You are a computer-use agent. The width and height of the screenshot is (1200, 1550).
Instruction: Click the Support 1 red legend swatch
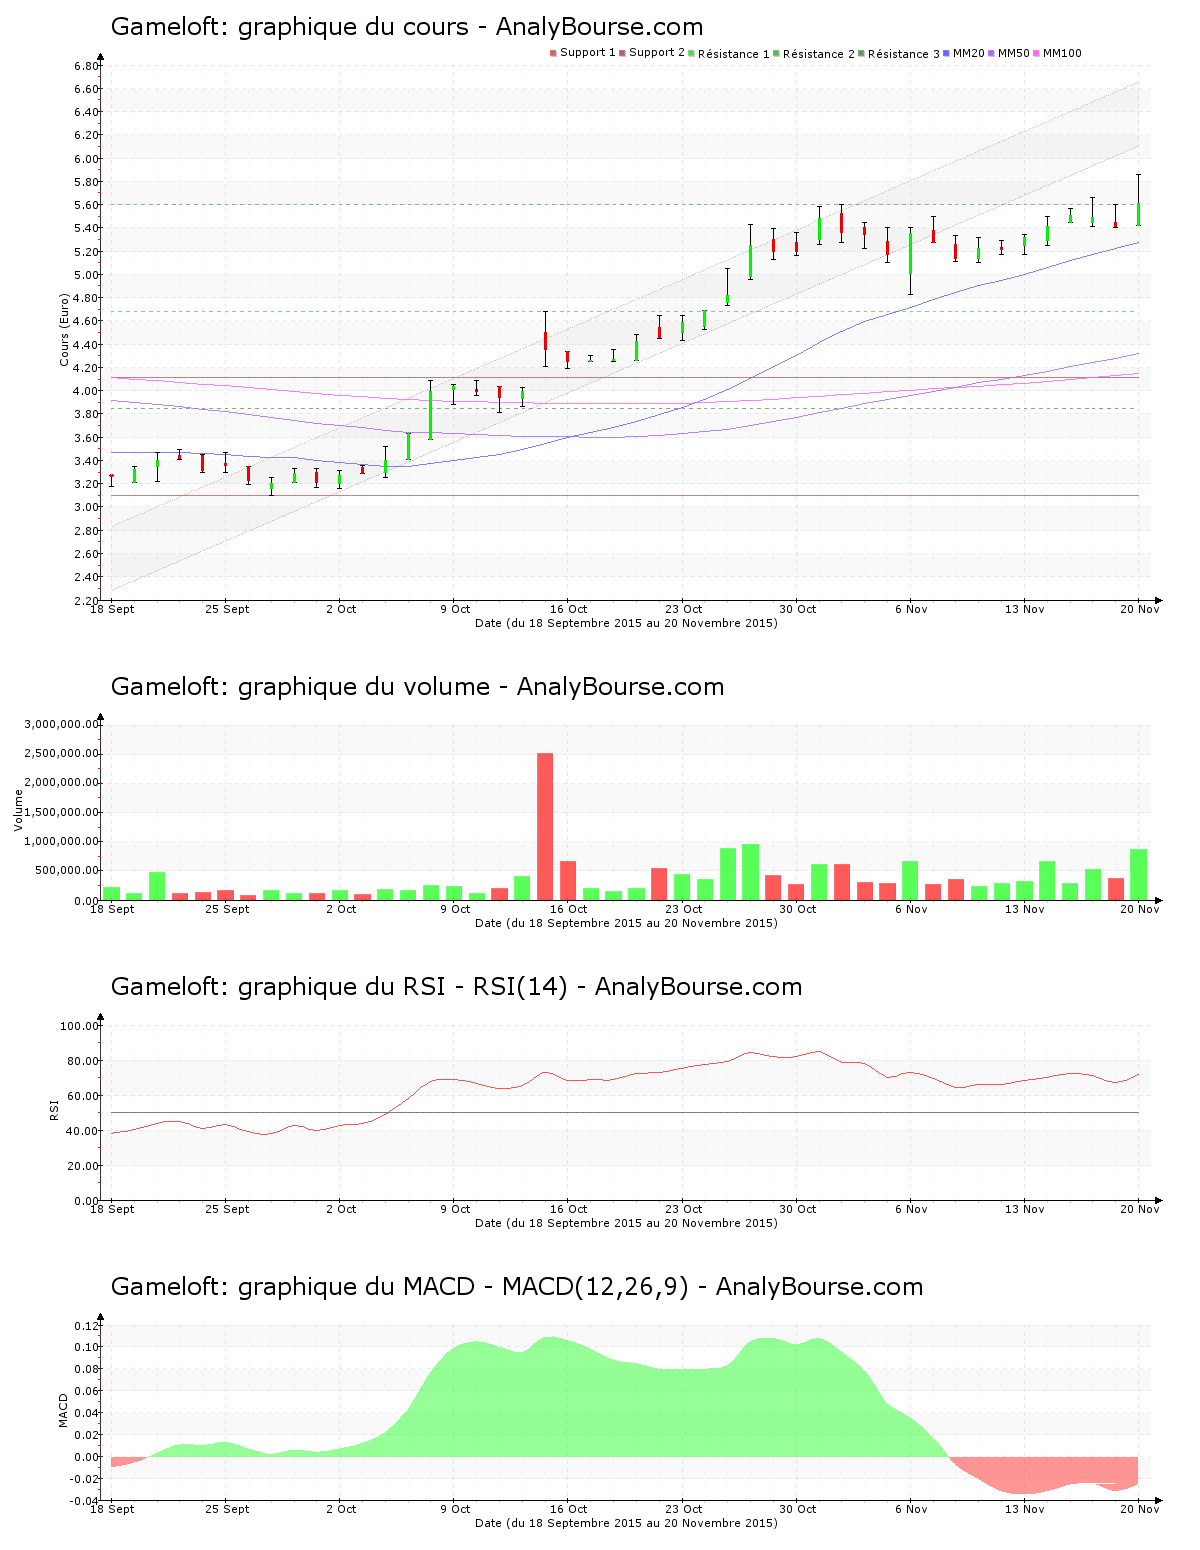coord(553,53)
